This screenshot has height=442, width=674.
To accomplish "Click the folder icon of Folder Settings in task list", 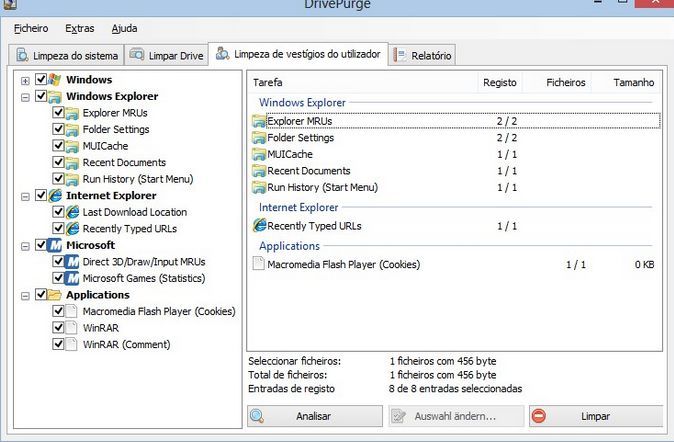I will click(x=259, y=138).
